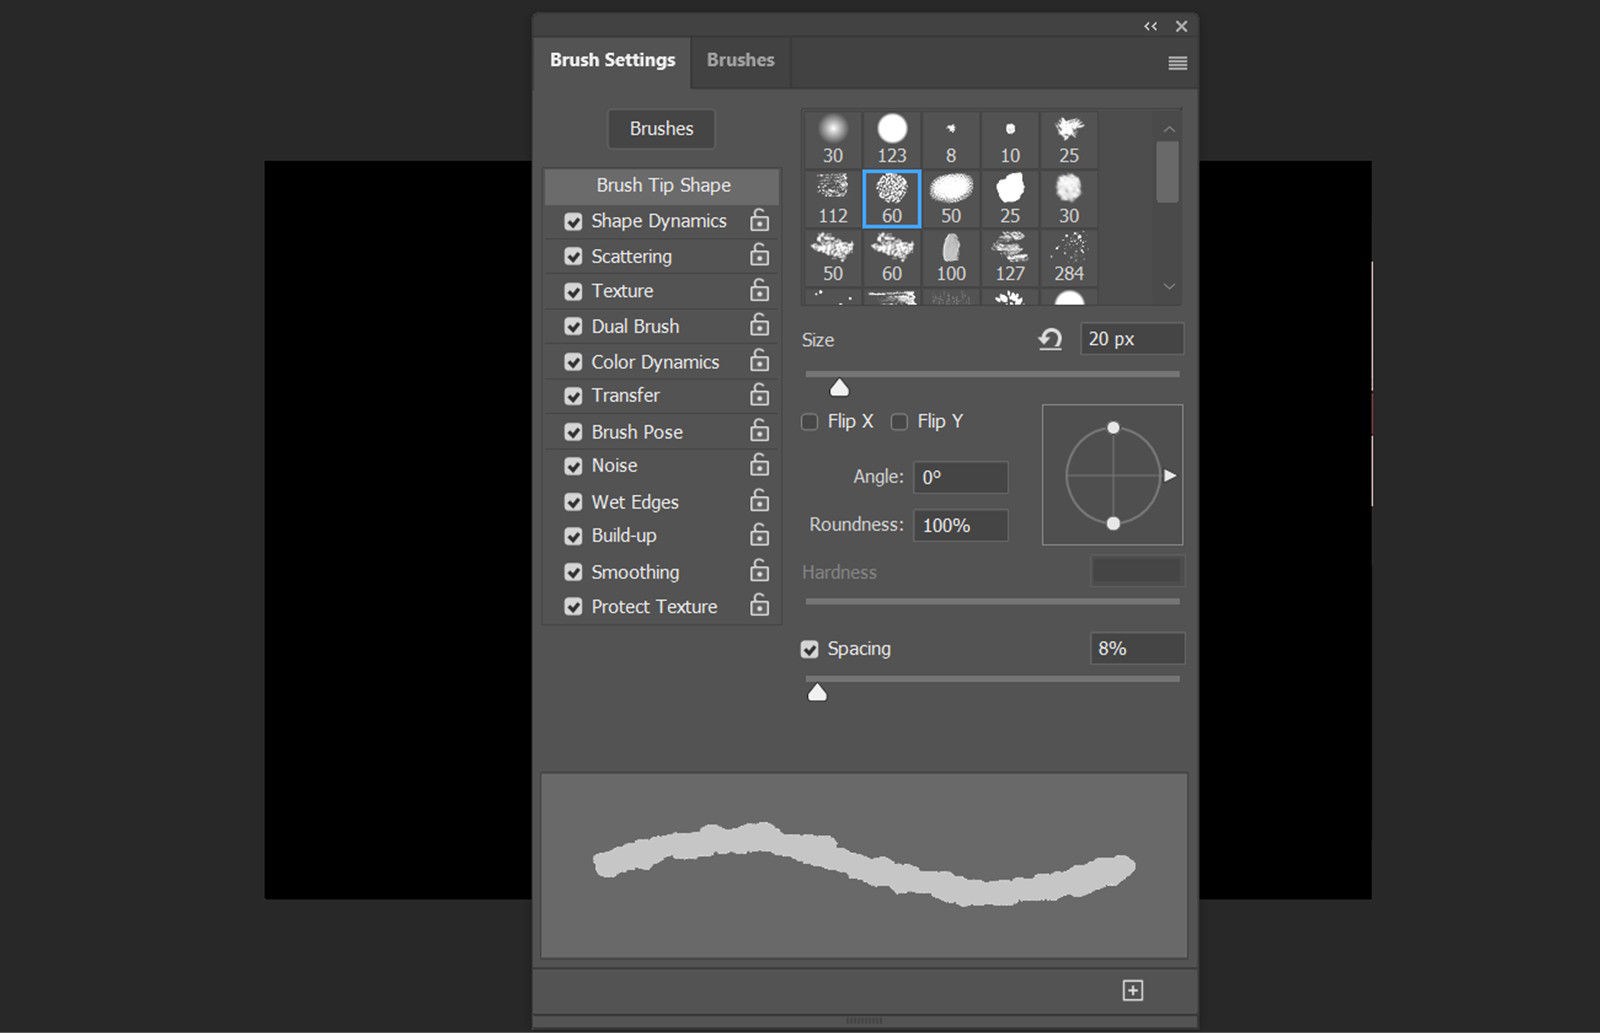Enable the Flip X option

click(x=809, y=422)
